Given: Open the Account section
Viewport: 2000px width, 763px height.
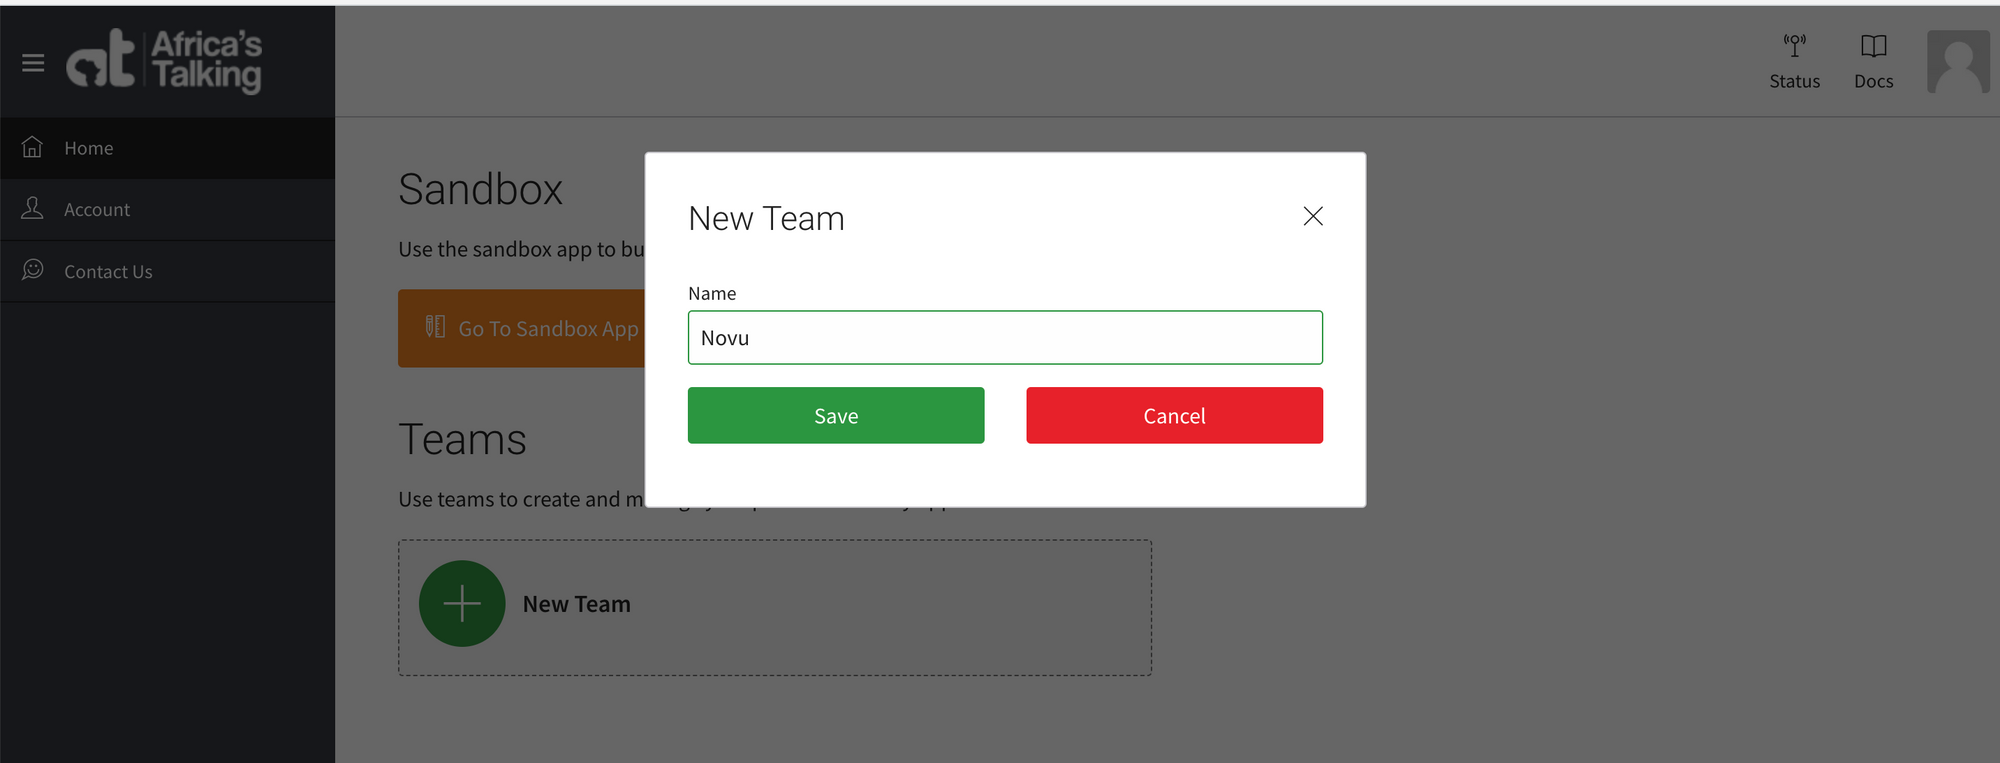Looking at the screenshot, I should (96, 209).
